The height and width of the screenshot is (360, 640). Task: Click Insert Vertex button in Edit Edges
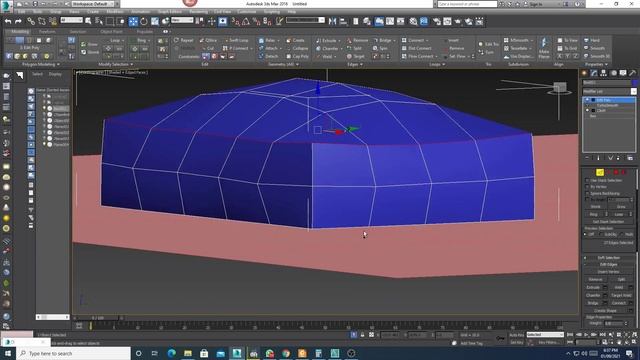tap(608, 272)
